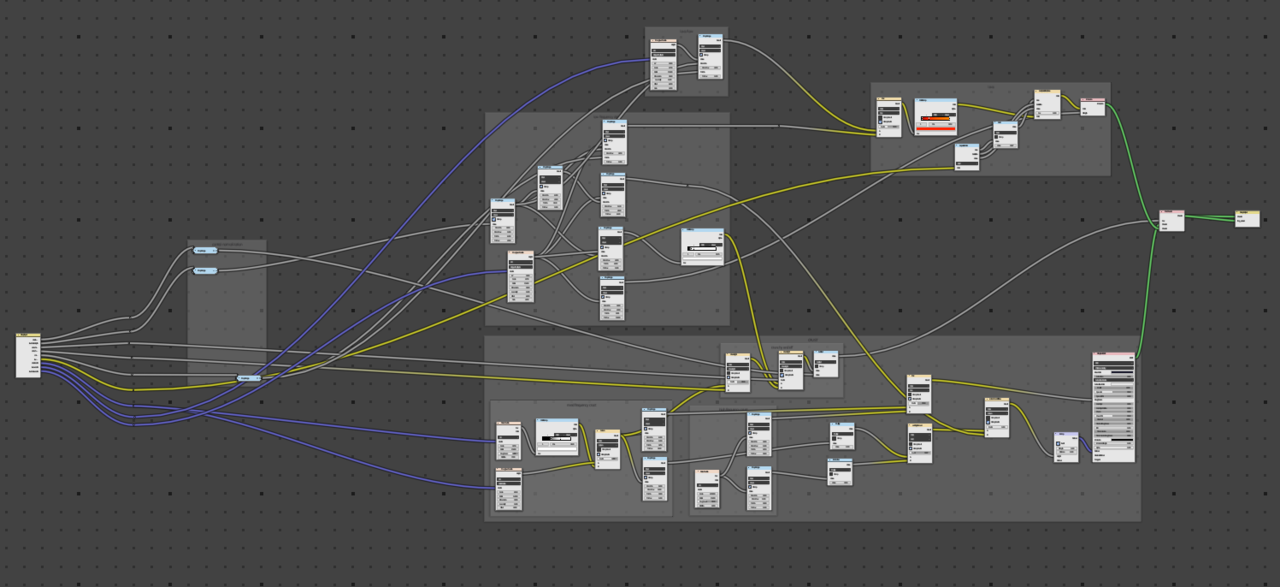Select the peach-header node in the middle frame

[521, 276]
